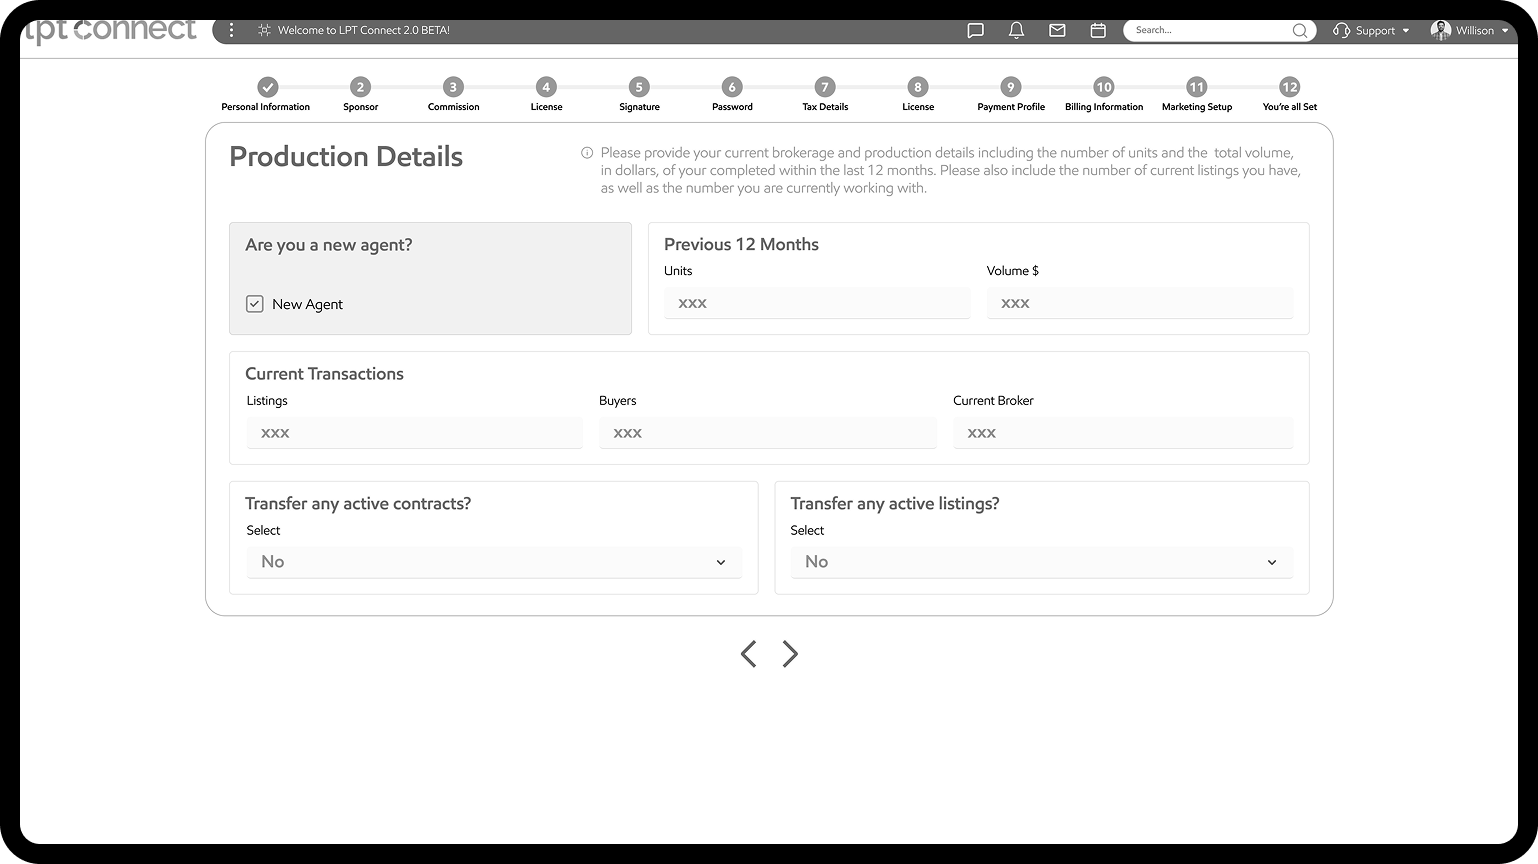1538x864 pixels.
Task: Go to previous step with left arrow
Action: point(748,654)
